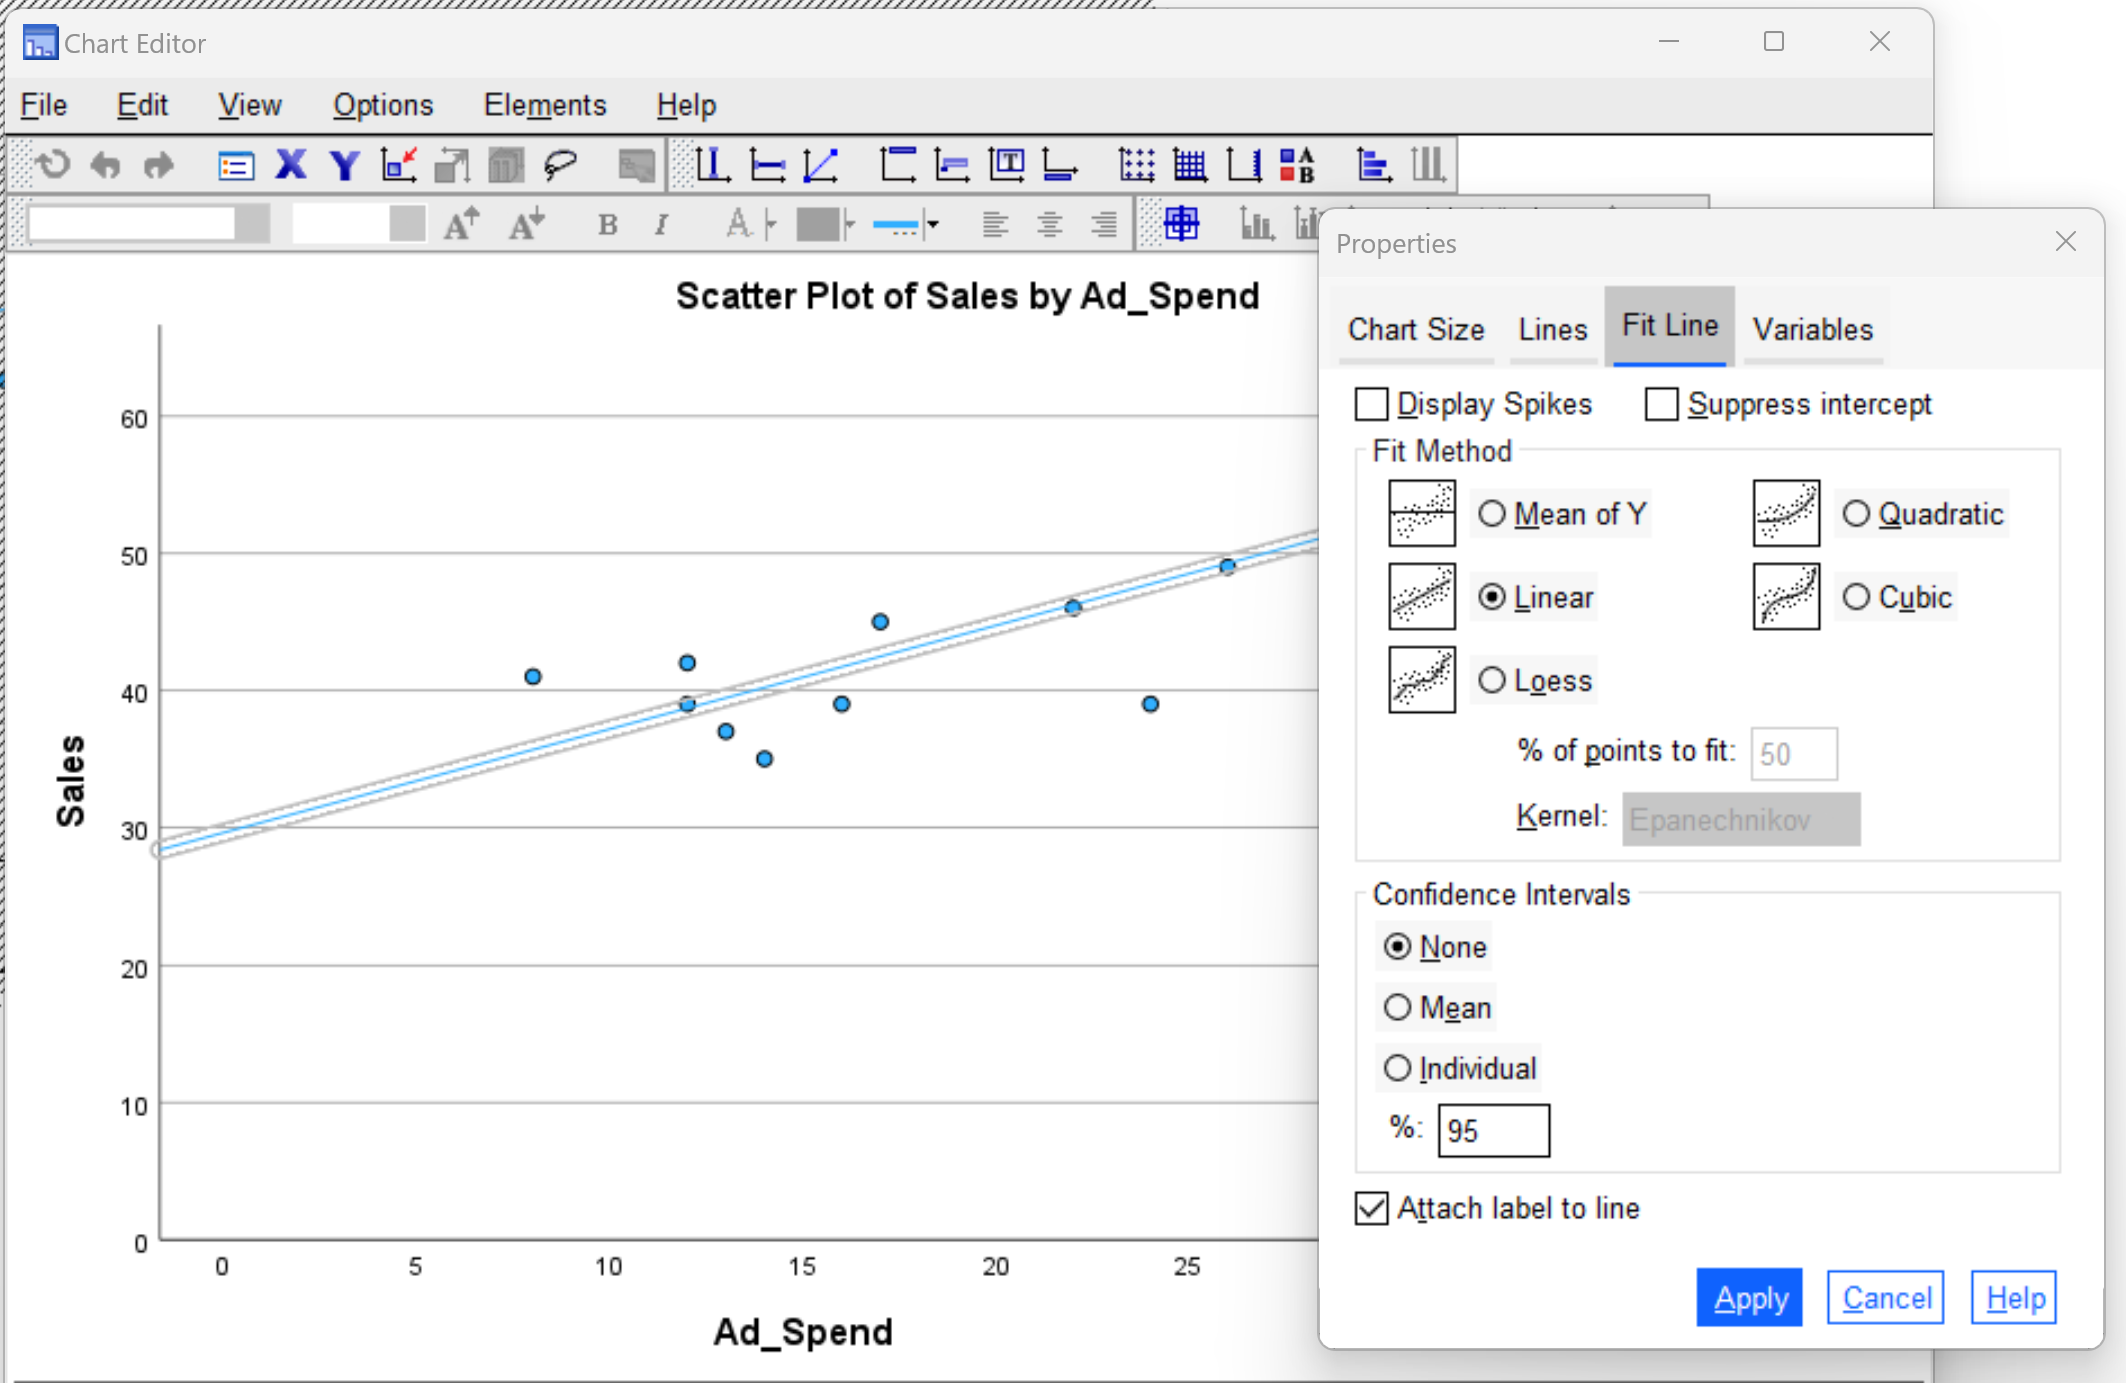
Task: Click the insert text box icon
Action: [1008, 165]
